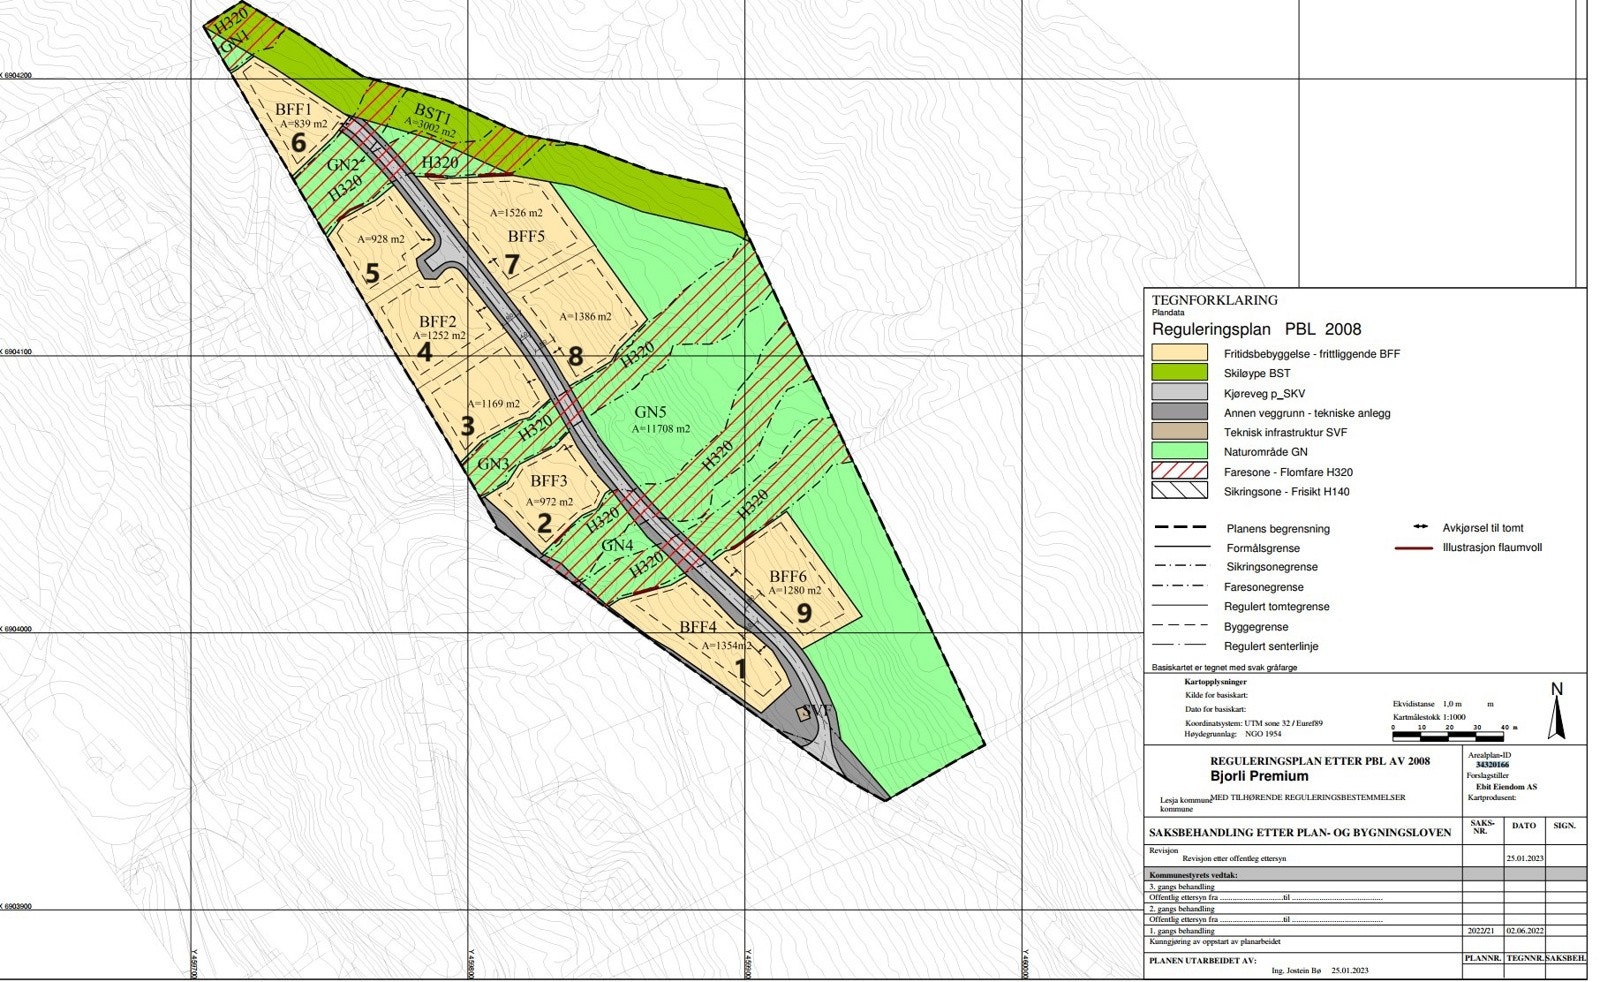Click the 'Kartmålestokk 1:1000' text
This screenshot has height=982, width=1600.
1429,717
